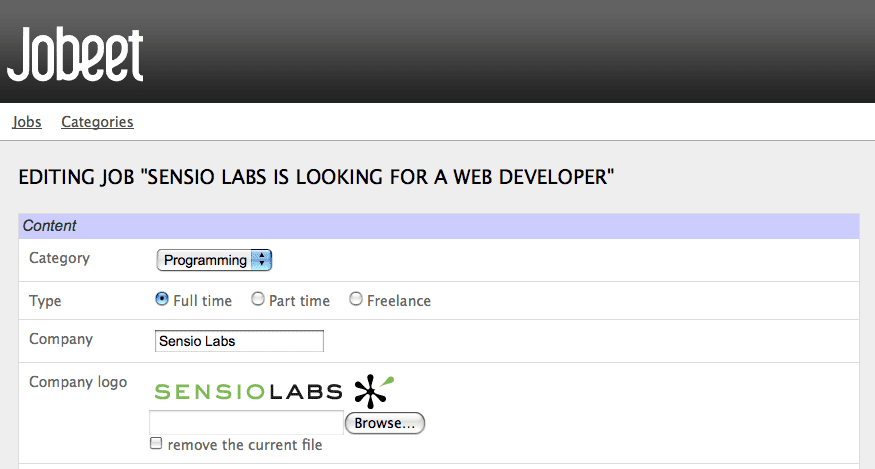
Task: Click the Content section header
Action: pos(439,226)
